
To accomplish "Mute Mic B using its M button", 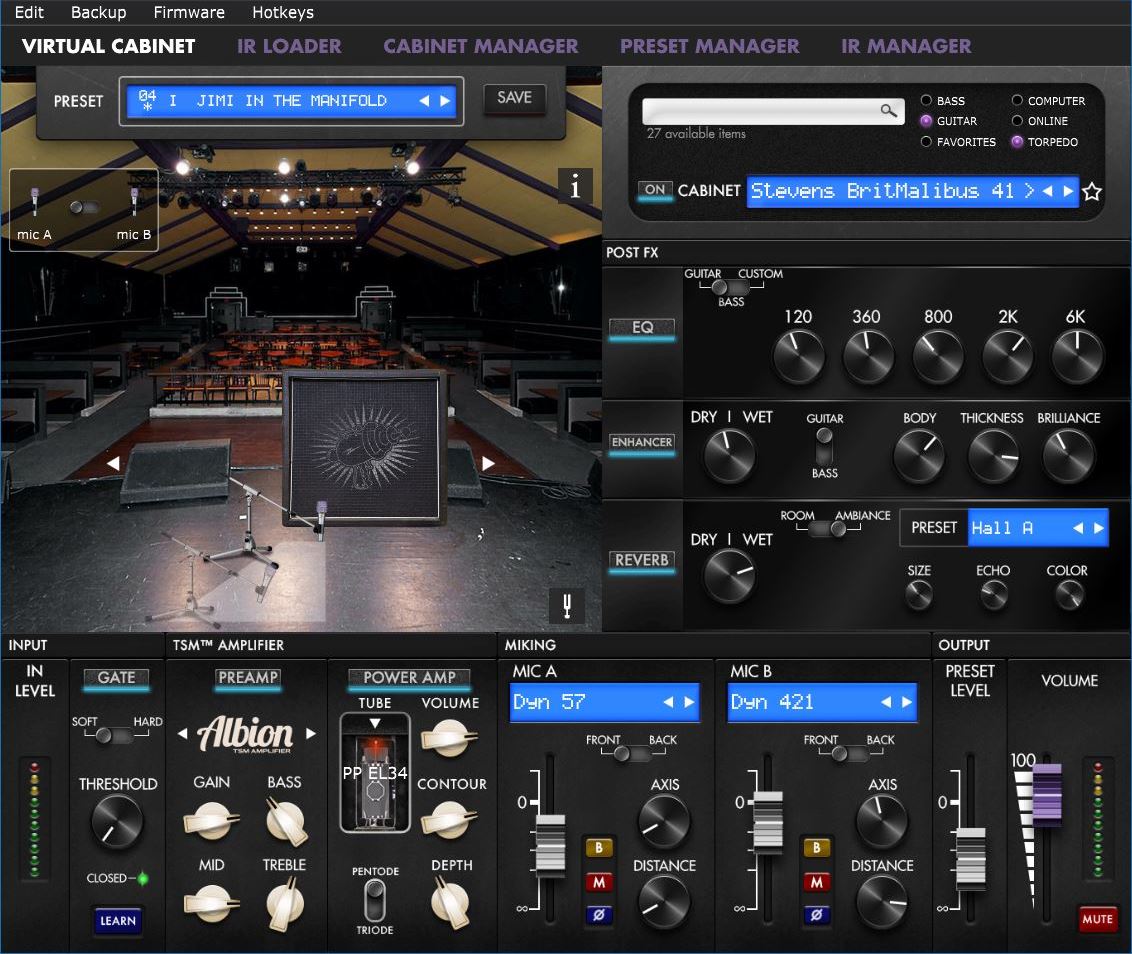I will click(x=817, y=883).
